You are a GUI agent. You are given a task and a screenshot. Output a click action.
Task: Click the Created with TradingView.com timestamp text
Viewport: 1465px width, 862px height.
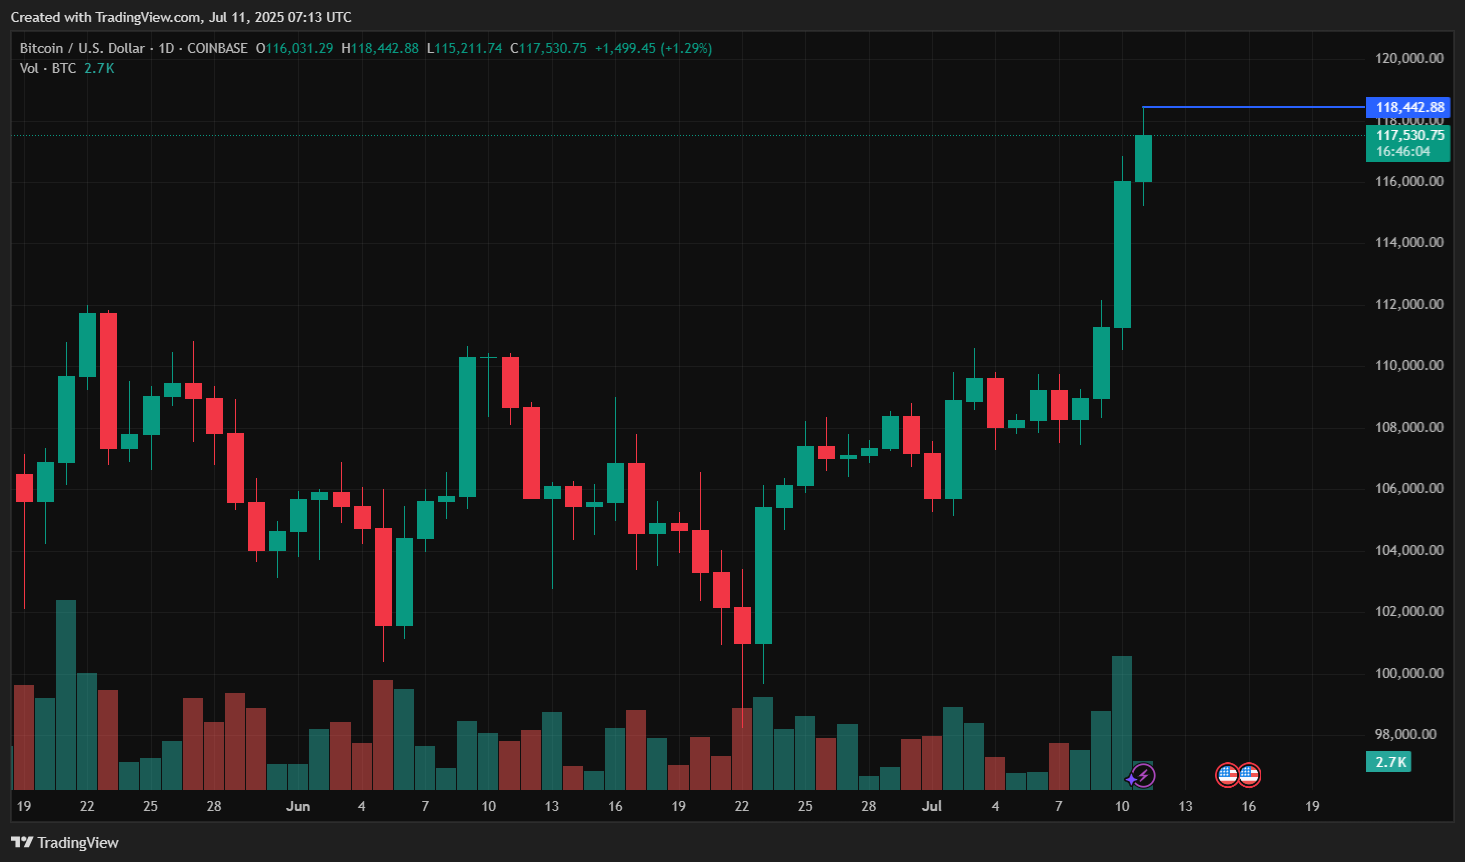[181, 17]
